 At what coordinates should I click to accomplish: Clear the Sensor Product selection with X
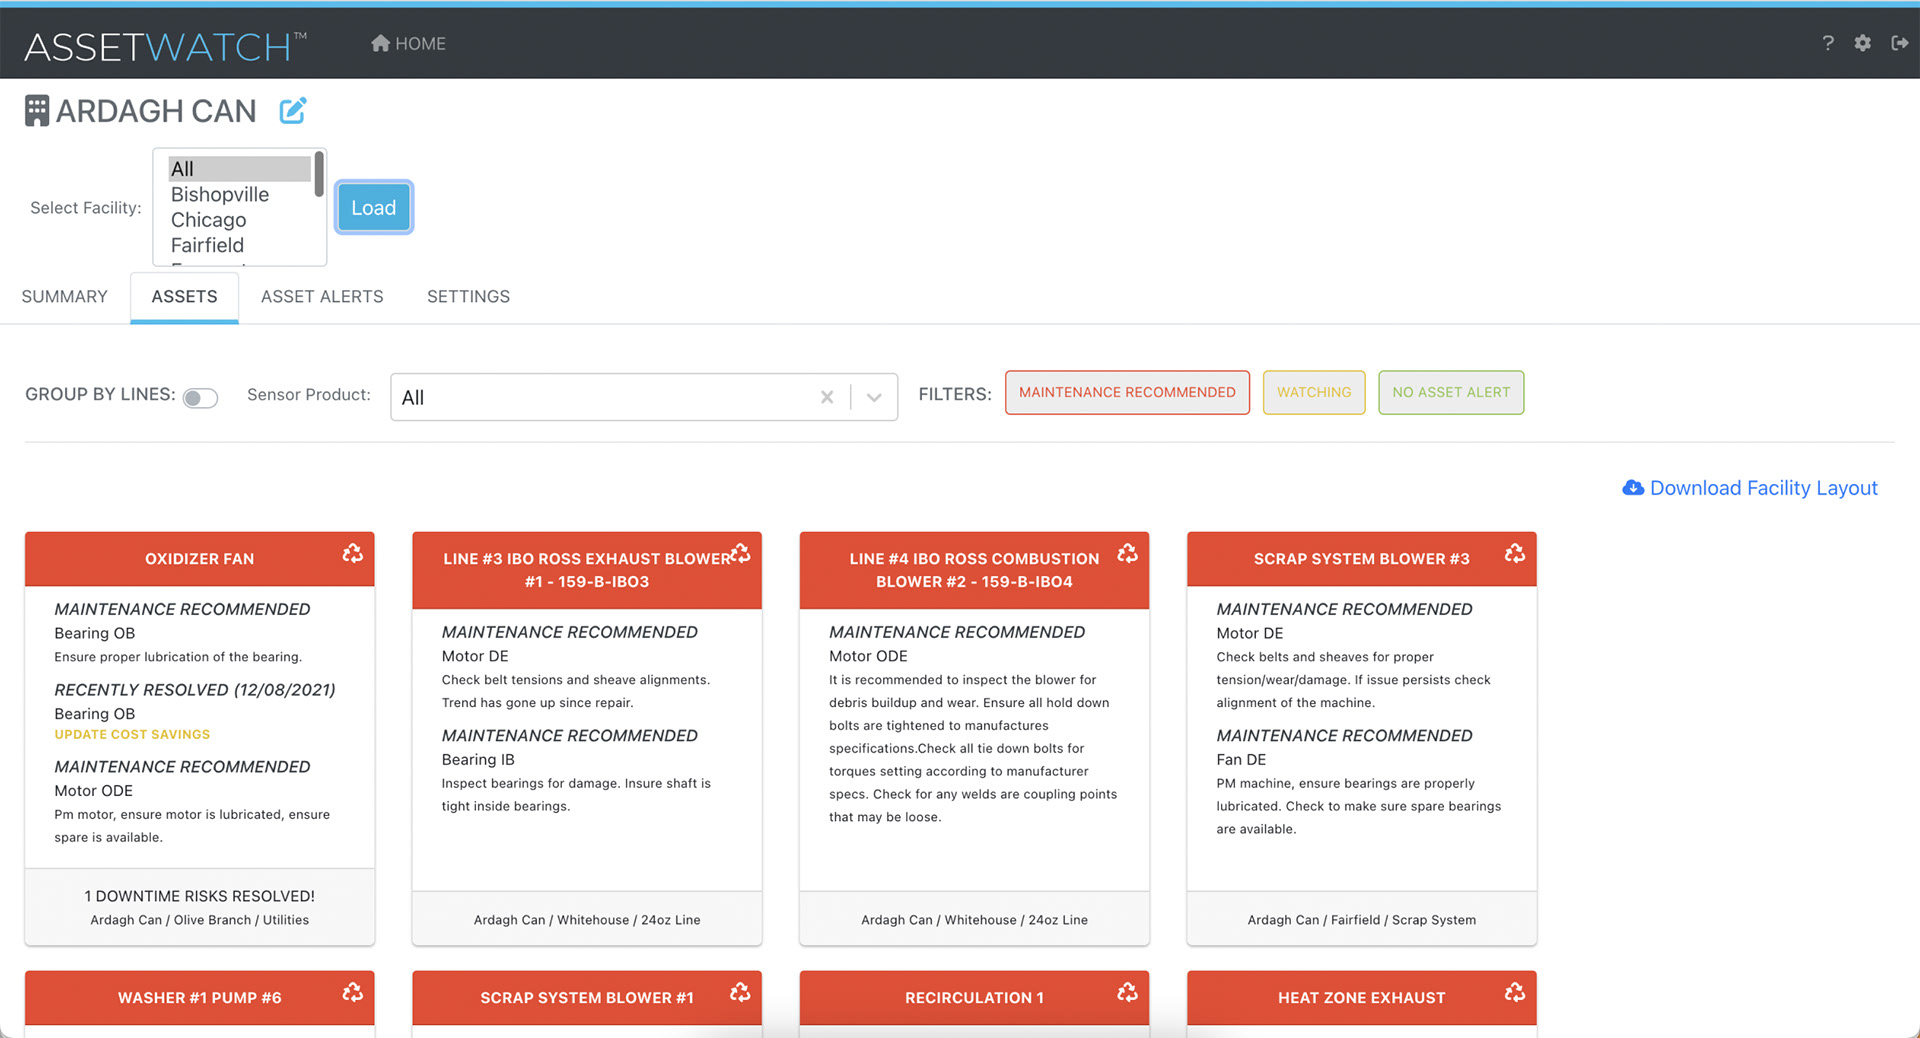coord(827,397)
